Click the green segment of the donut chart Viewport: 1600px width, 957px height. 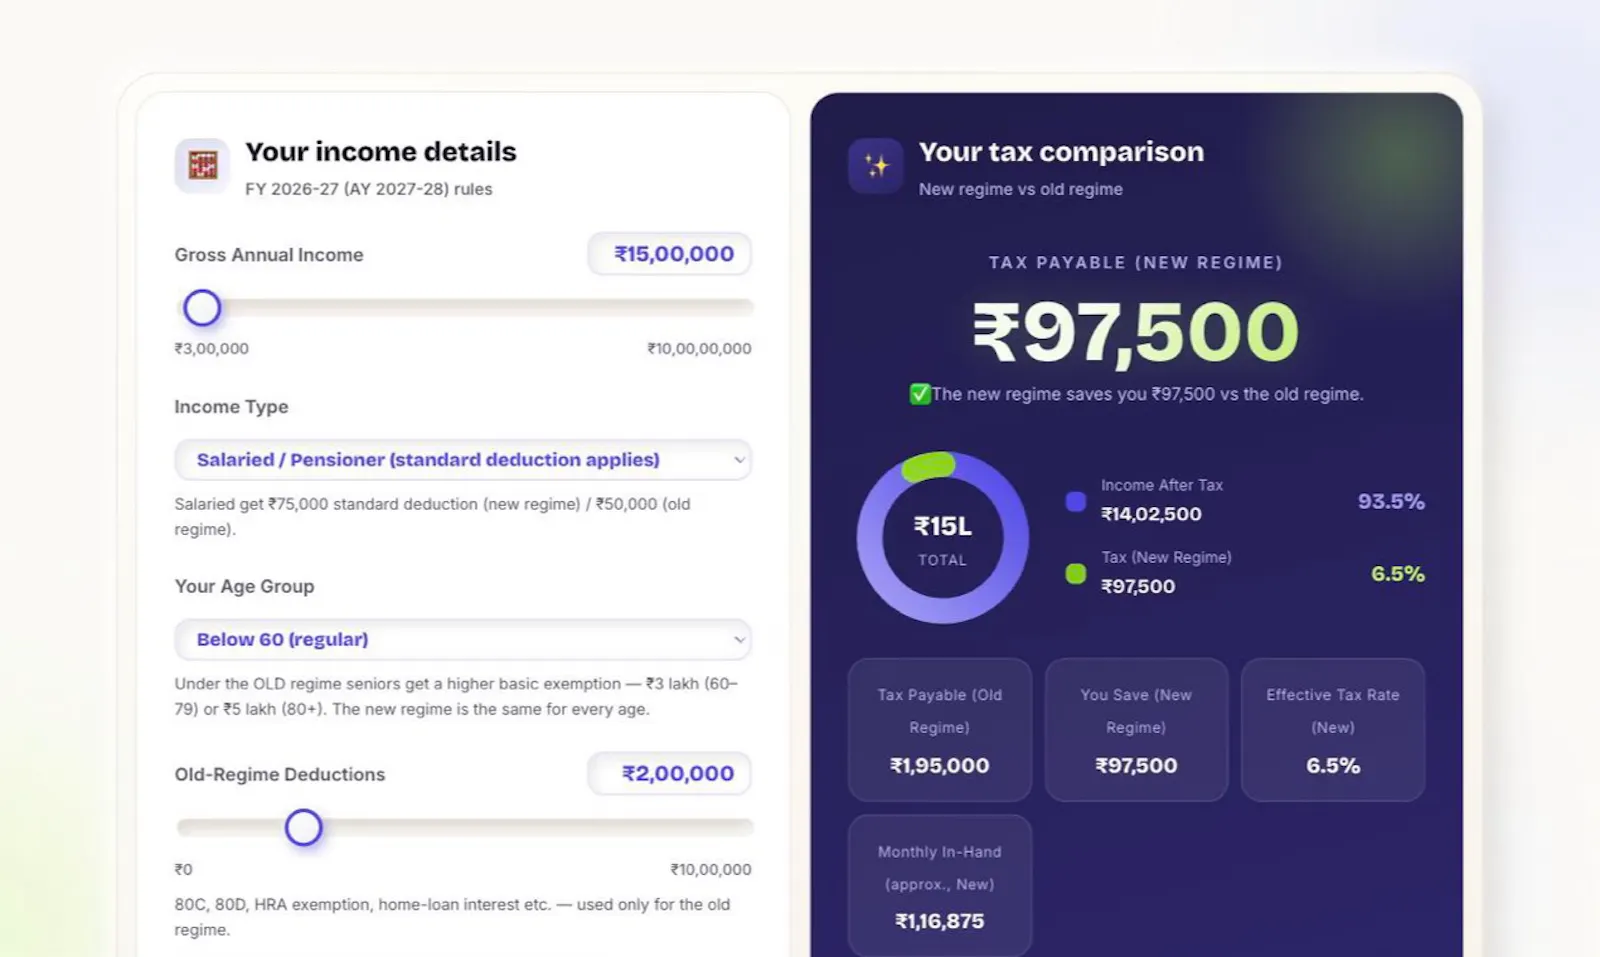tap(928, 466)
